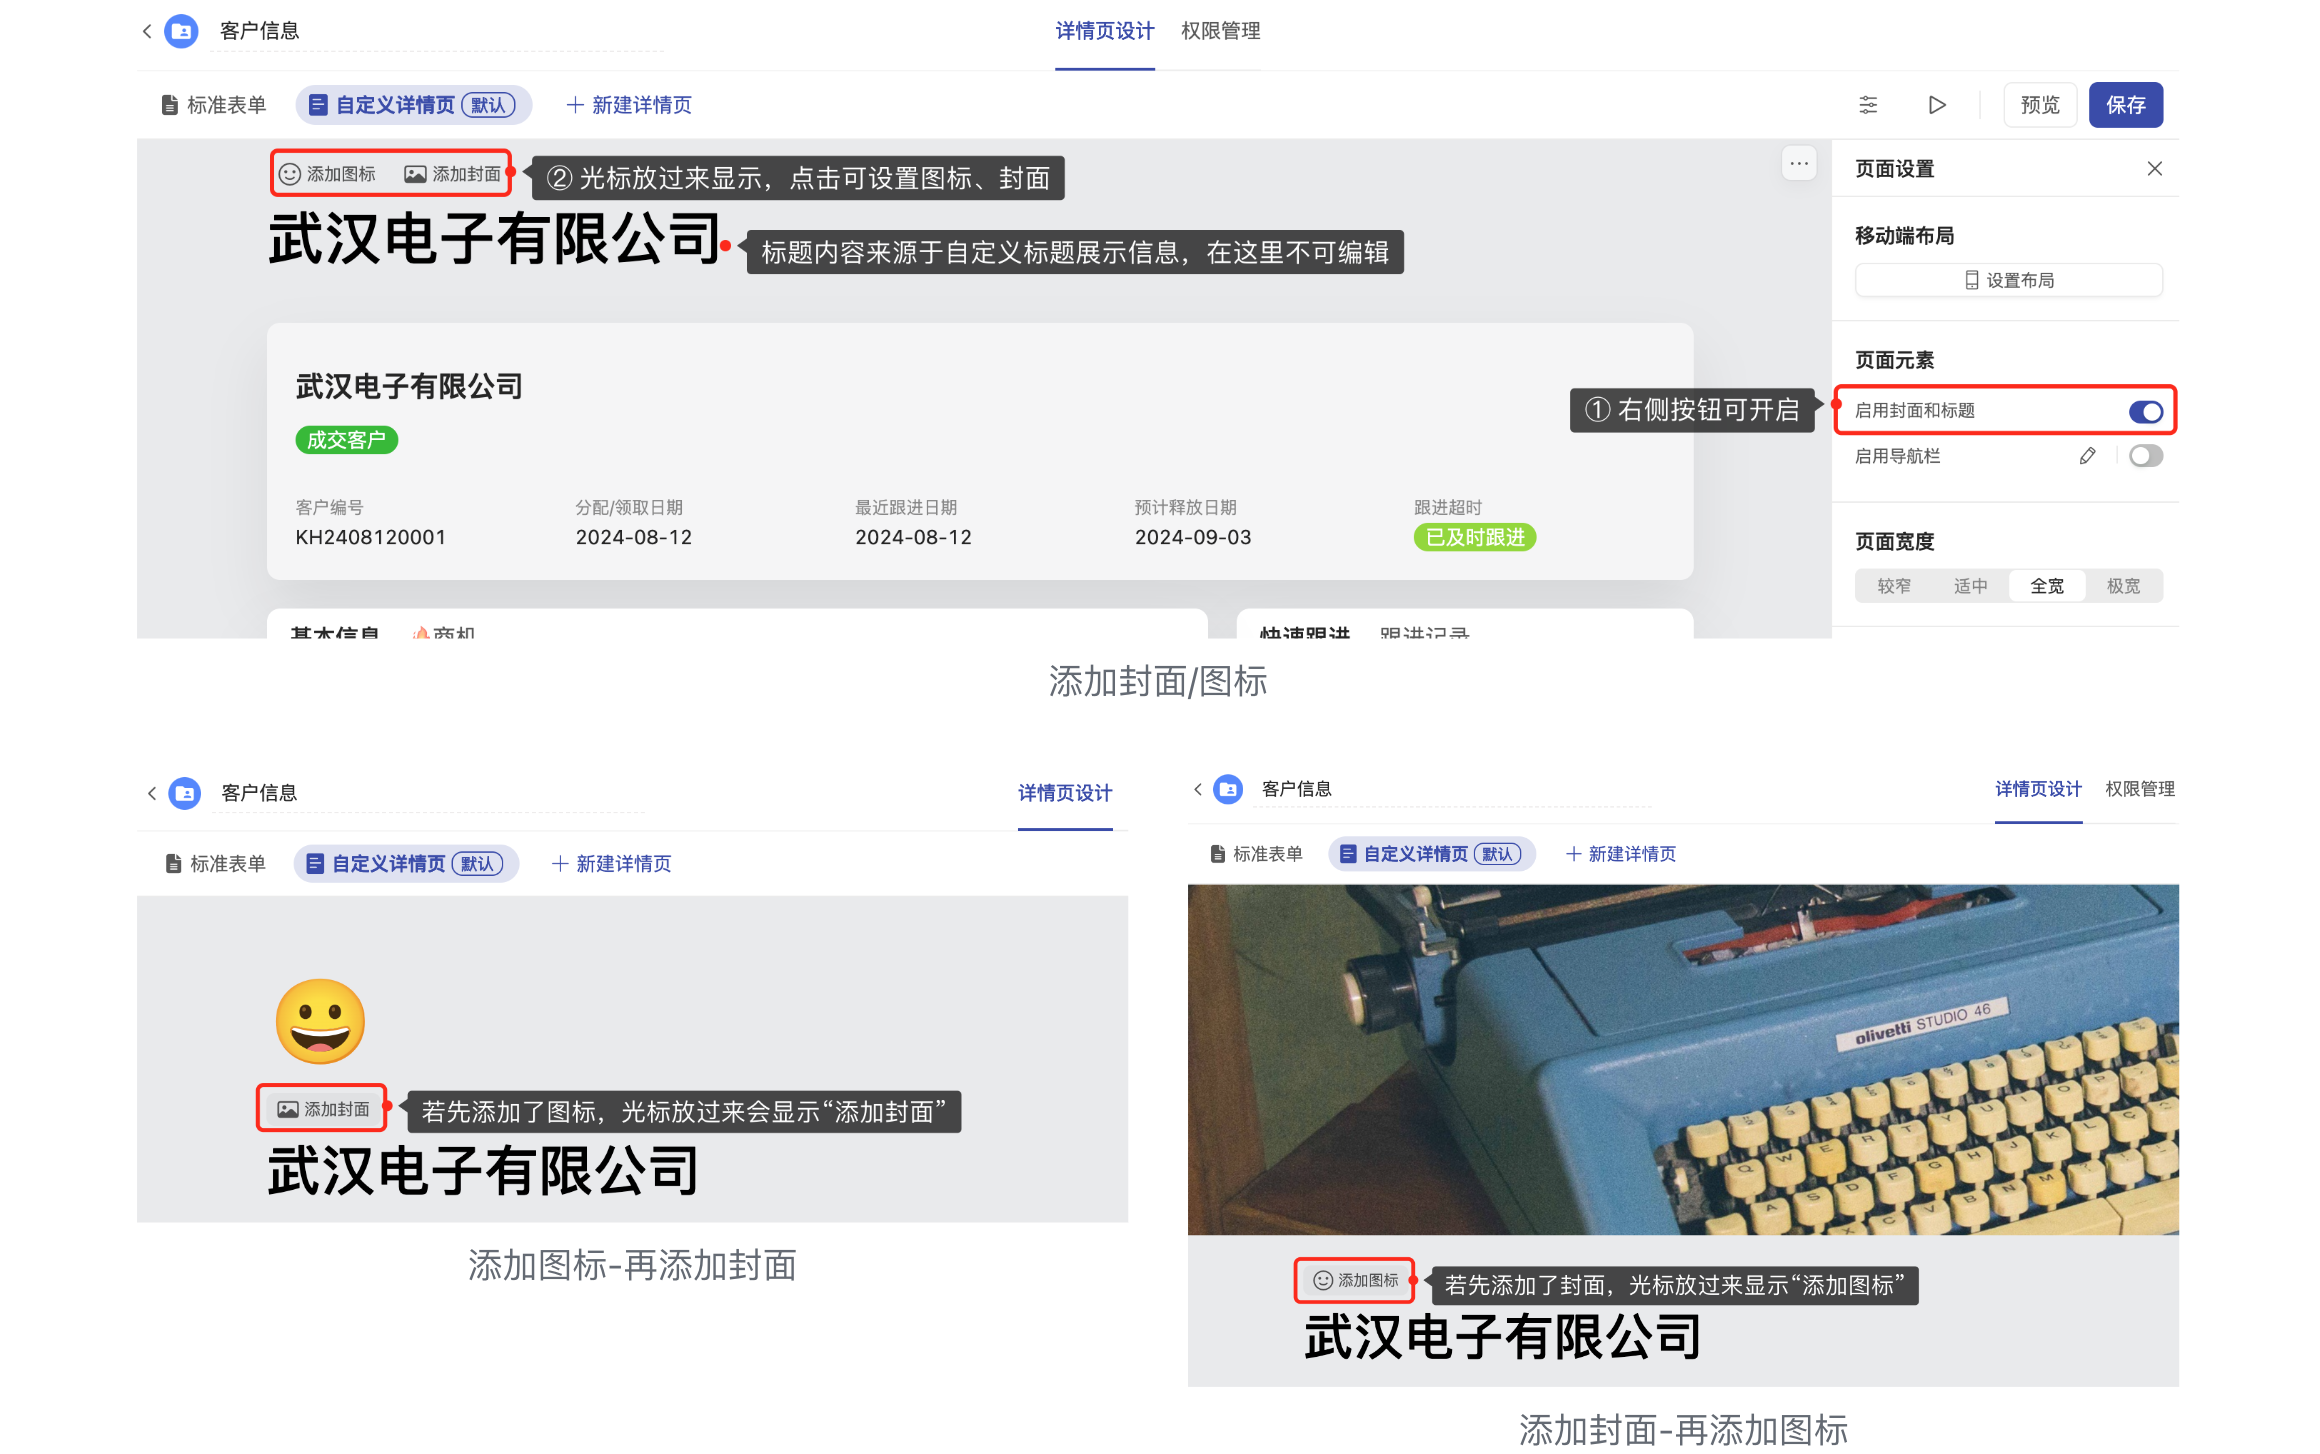Select 自定义详情页 tab in top screenshot
Image resolution: width=2320 pixels, height=1454 pixels.
point(413,105)
